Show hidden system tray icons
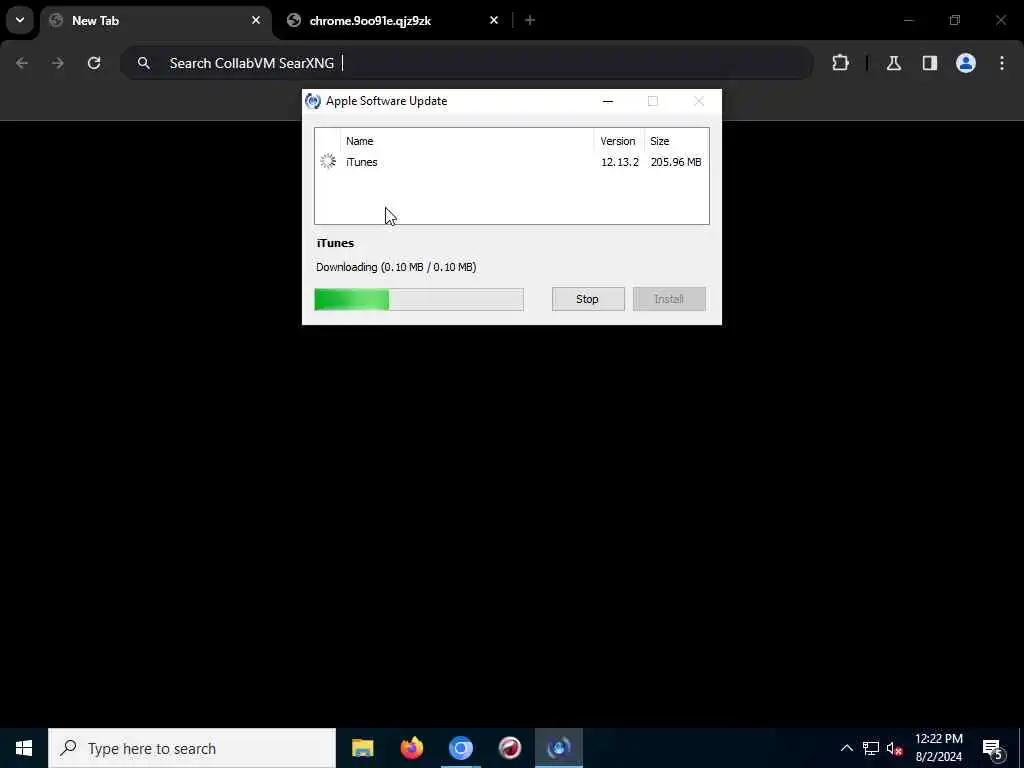 pyautogui.click(x=846, y=748)
